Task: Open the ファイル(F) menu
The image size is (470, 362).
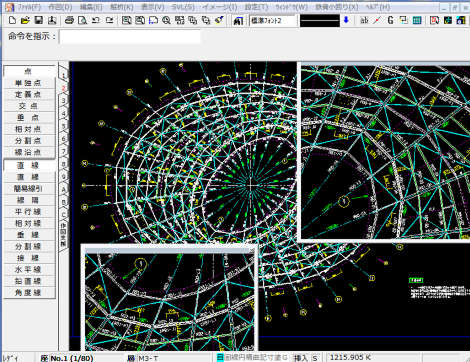Action: click(29, 7)
